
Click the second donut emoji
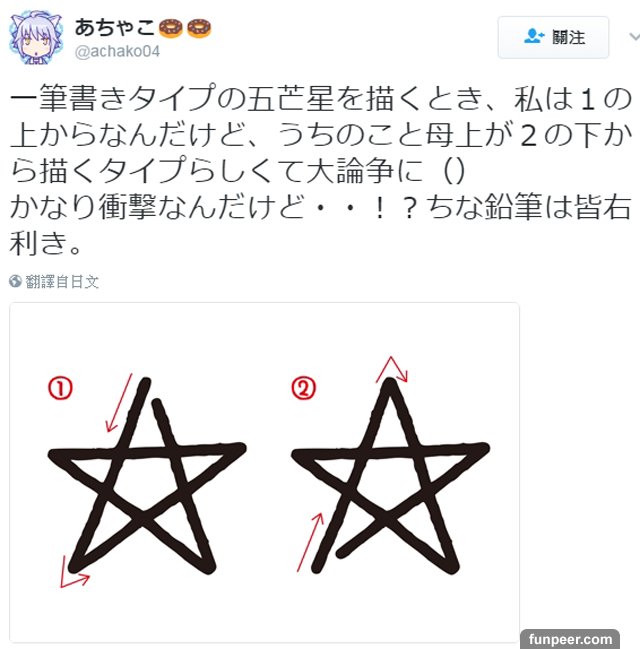coord(199,28)
